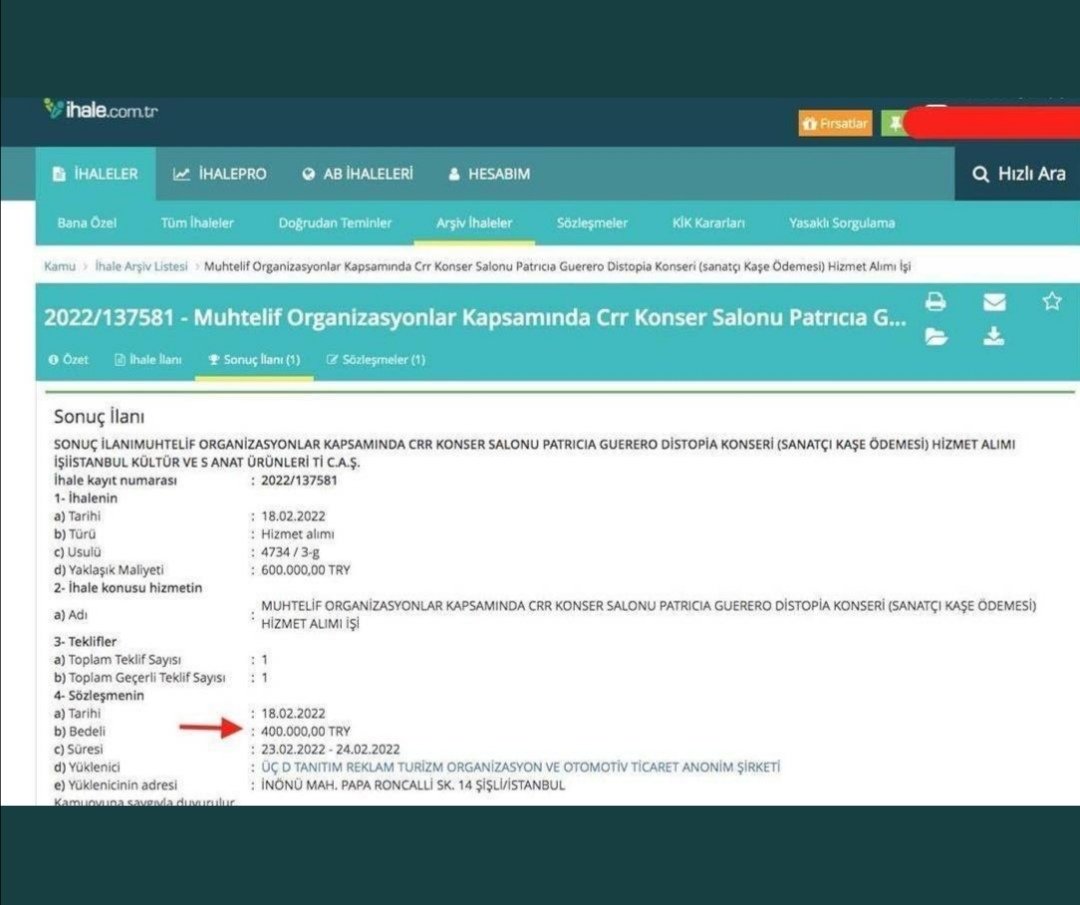
Task: Switch to the Özet tab
Action: [x=69, y=360]
